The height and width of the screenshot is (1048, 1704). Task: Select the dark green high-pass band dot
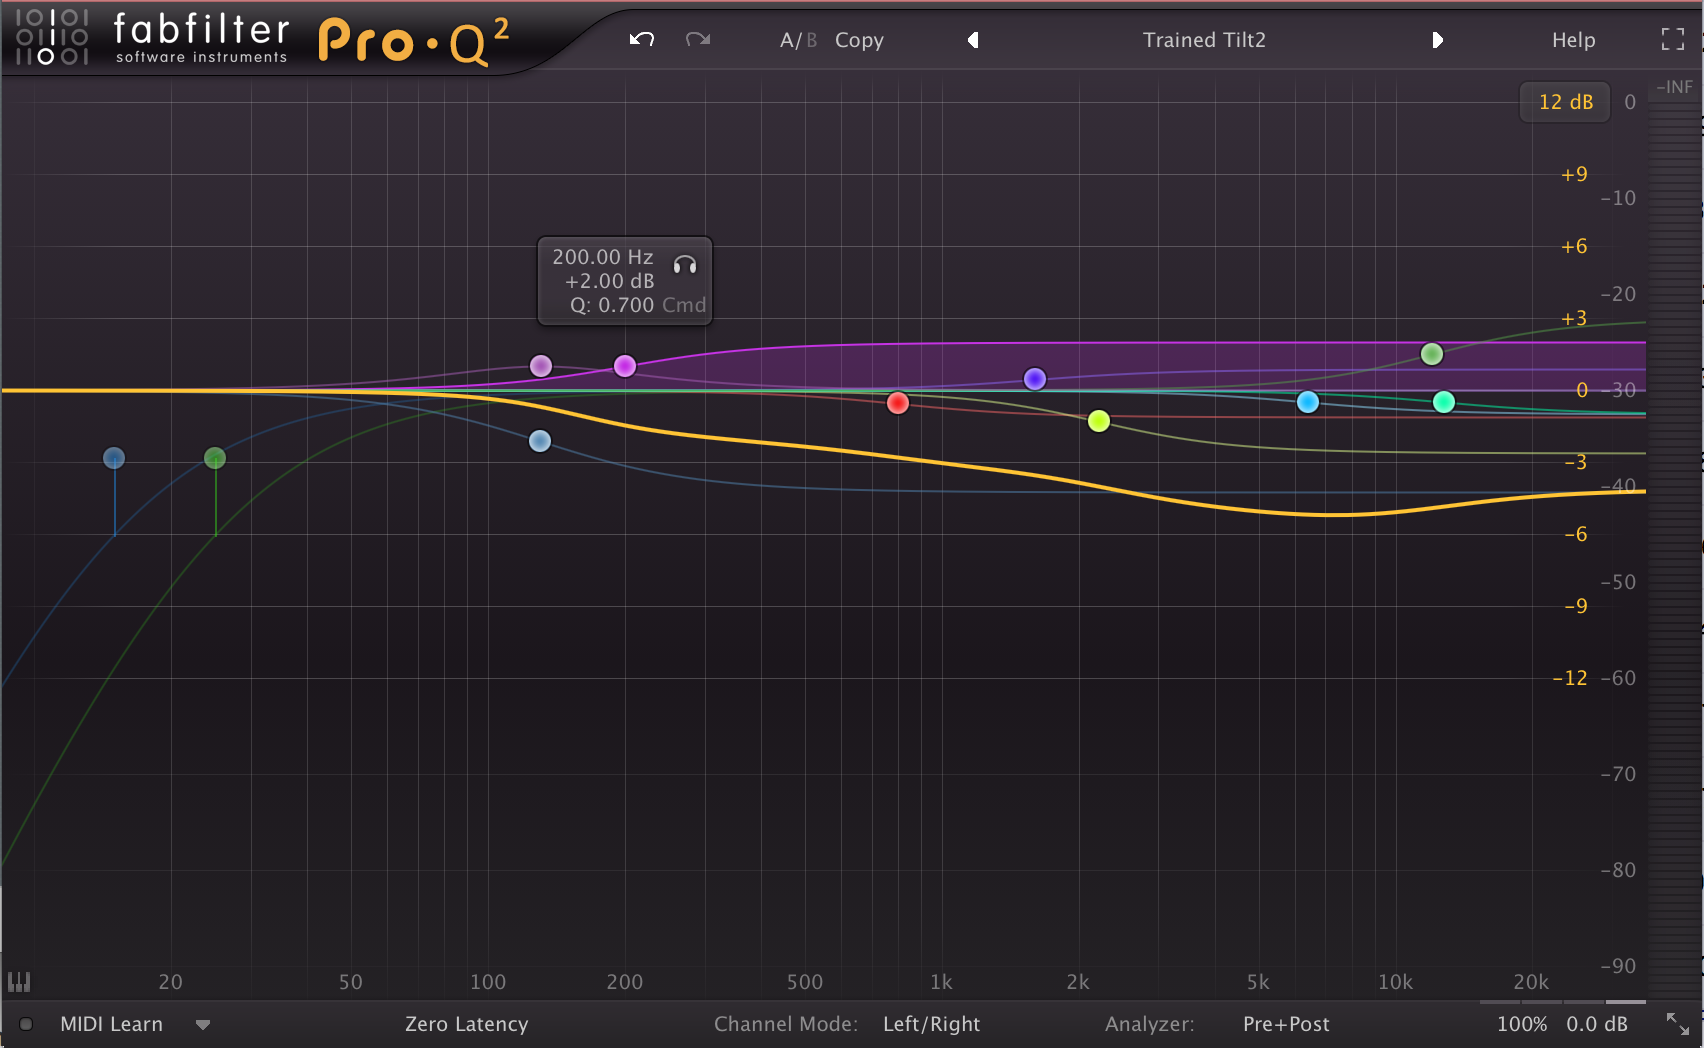point(215,458)
